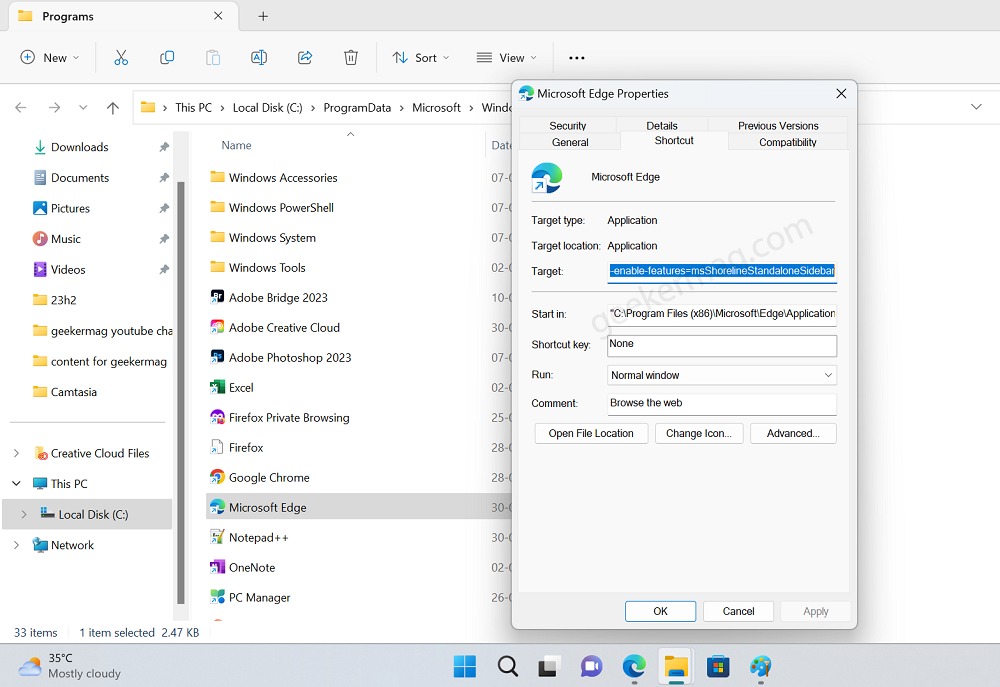The width and height of the screenshot is (1000, 687).
Task: Click the Apply button
Action: [816, 611]
